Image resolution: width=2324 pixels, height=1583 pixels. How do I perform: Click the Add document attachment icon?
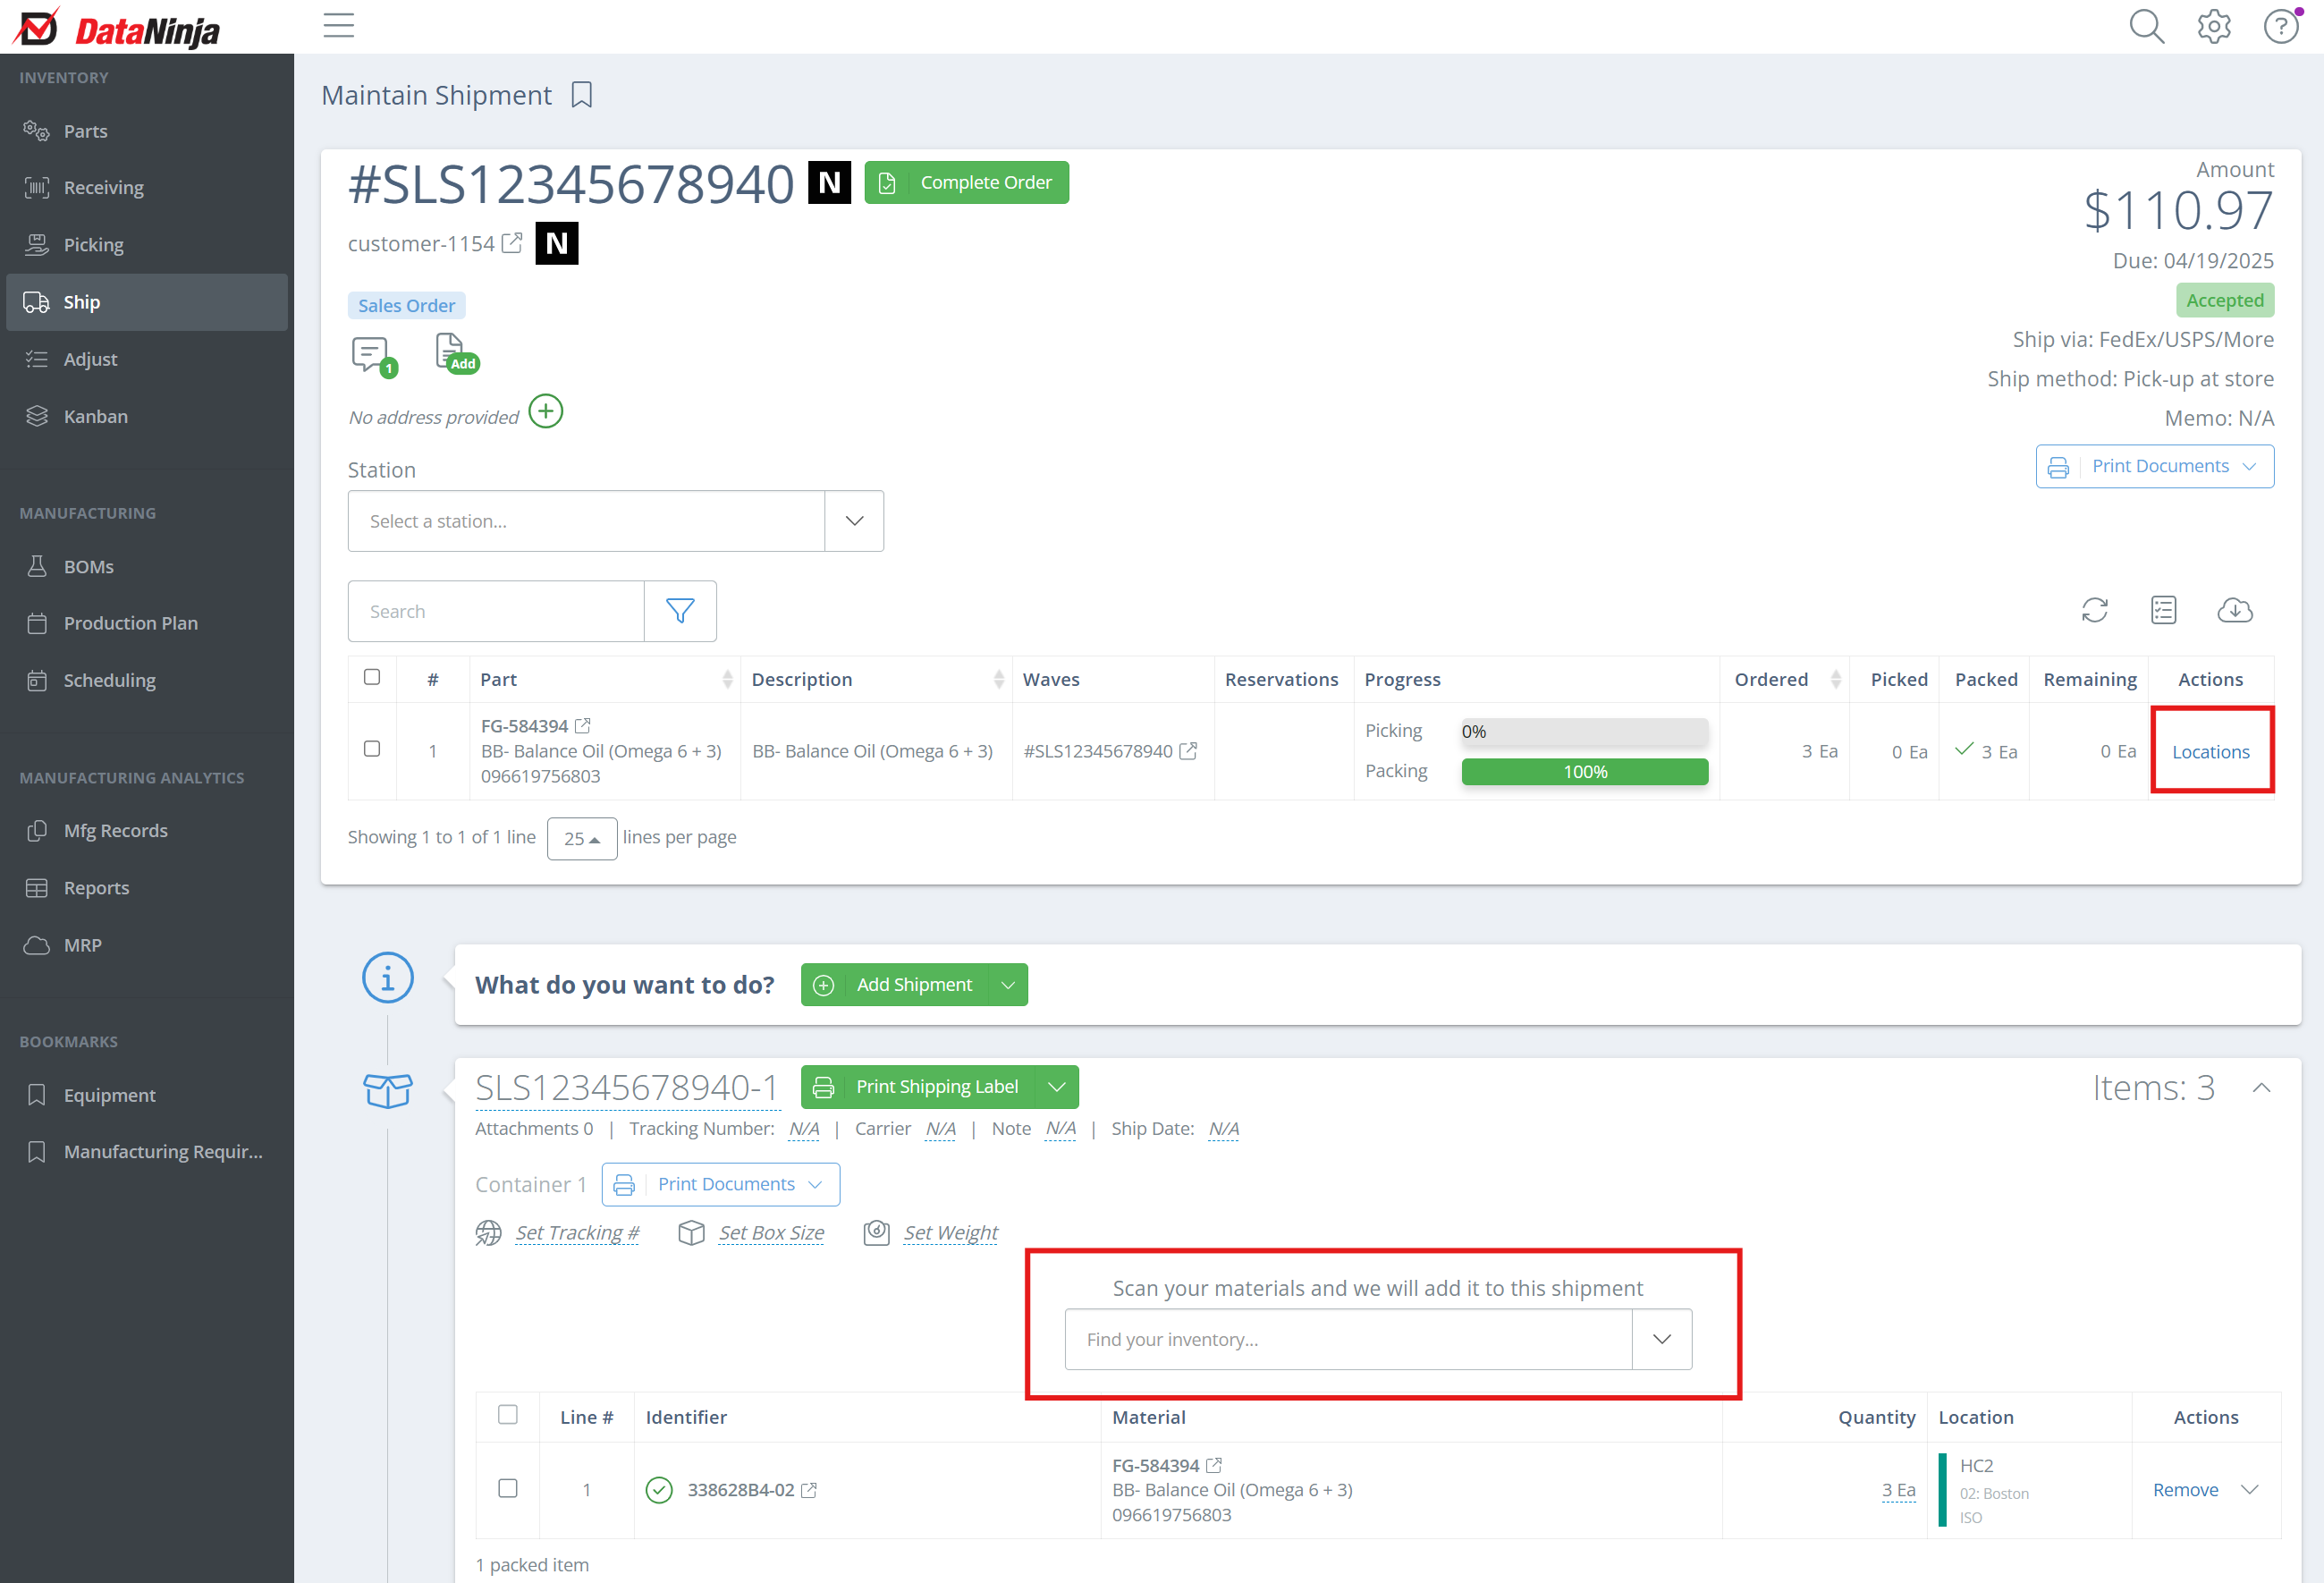[x=453, y=352]
